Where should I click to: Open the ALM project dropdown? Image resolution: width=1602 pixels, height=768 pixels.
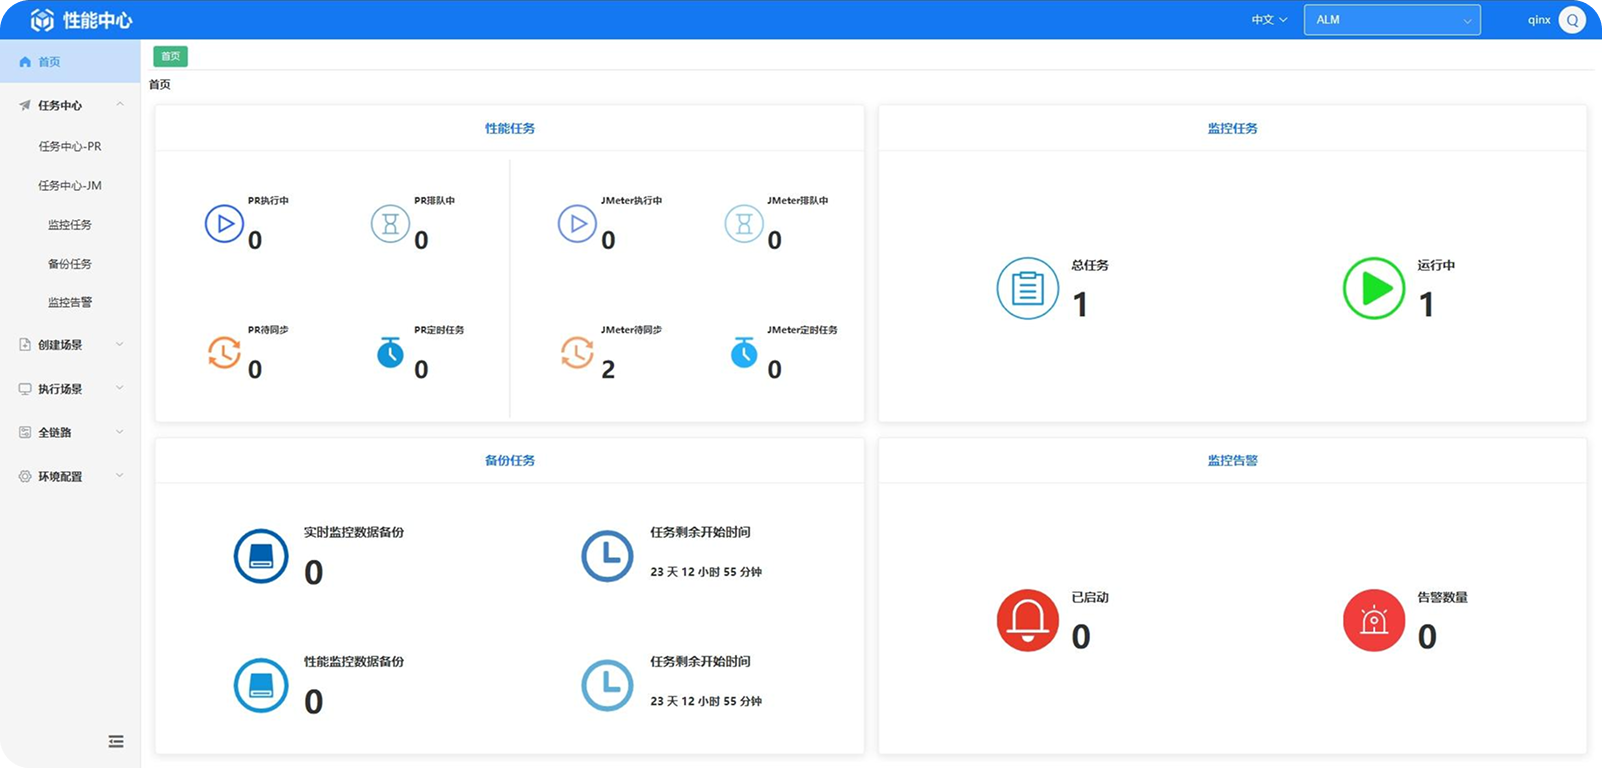1391,20
